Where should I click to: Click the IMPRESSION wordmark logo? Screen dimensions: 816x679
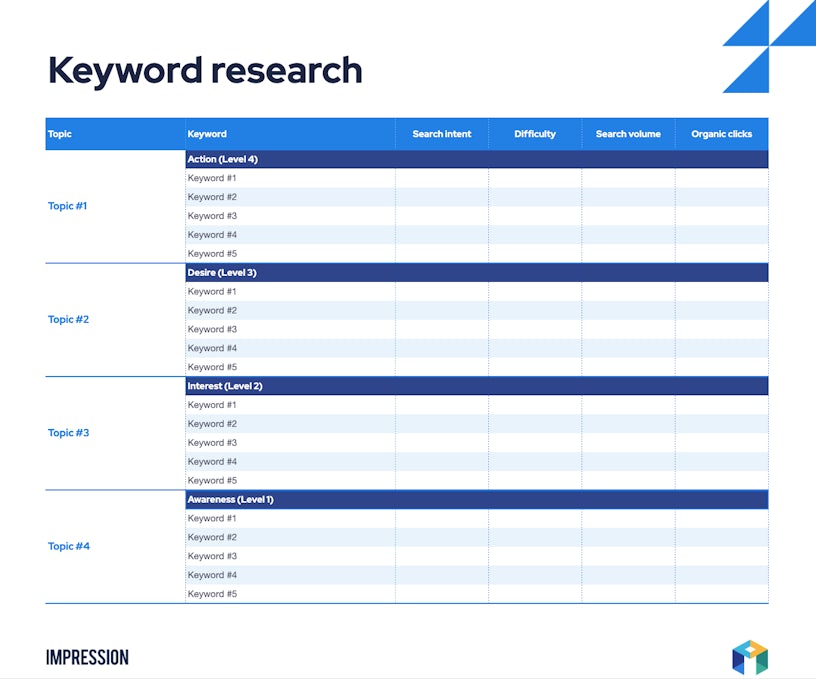coord(87,657)
